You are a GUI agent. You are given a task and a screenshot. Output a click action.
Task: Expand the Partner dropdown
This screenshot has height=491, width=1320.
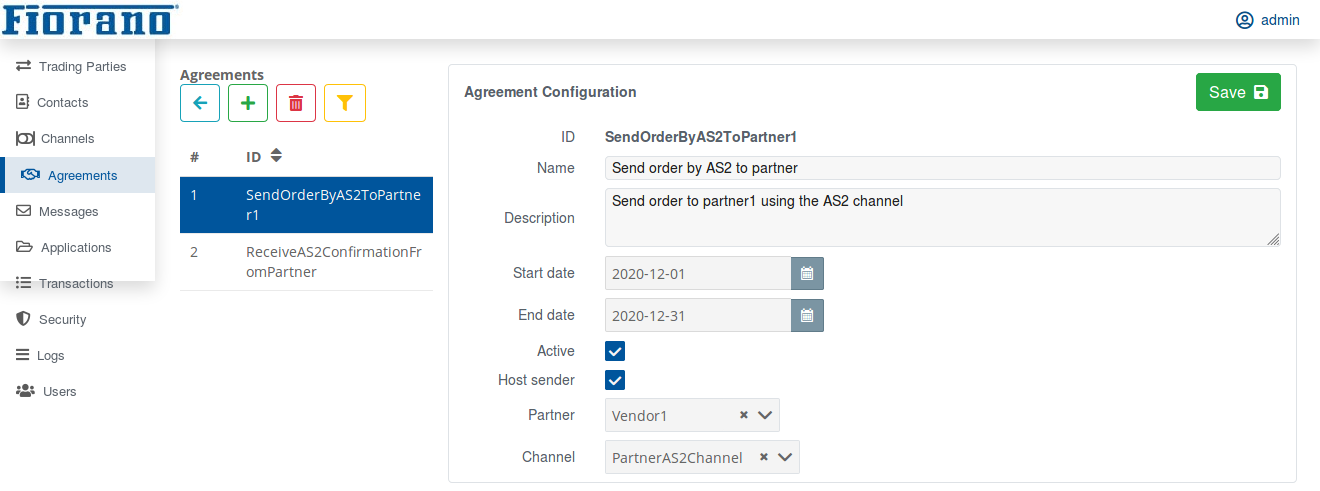click(765, 415)
